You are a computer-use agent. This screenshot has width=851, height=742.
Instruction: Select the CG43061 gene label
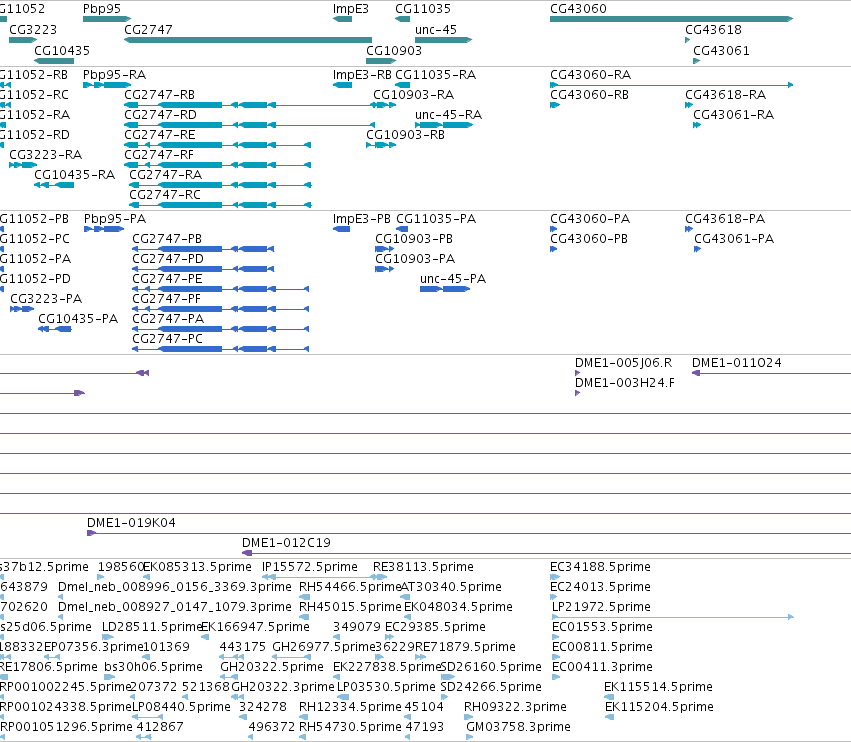[x=721, y=51]
